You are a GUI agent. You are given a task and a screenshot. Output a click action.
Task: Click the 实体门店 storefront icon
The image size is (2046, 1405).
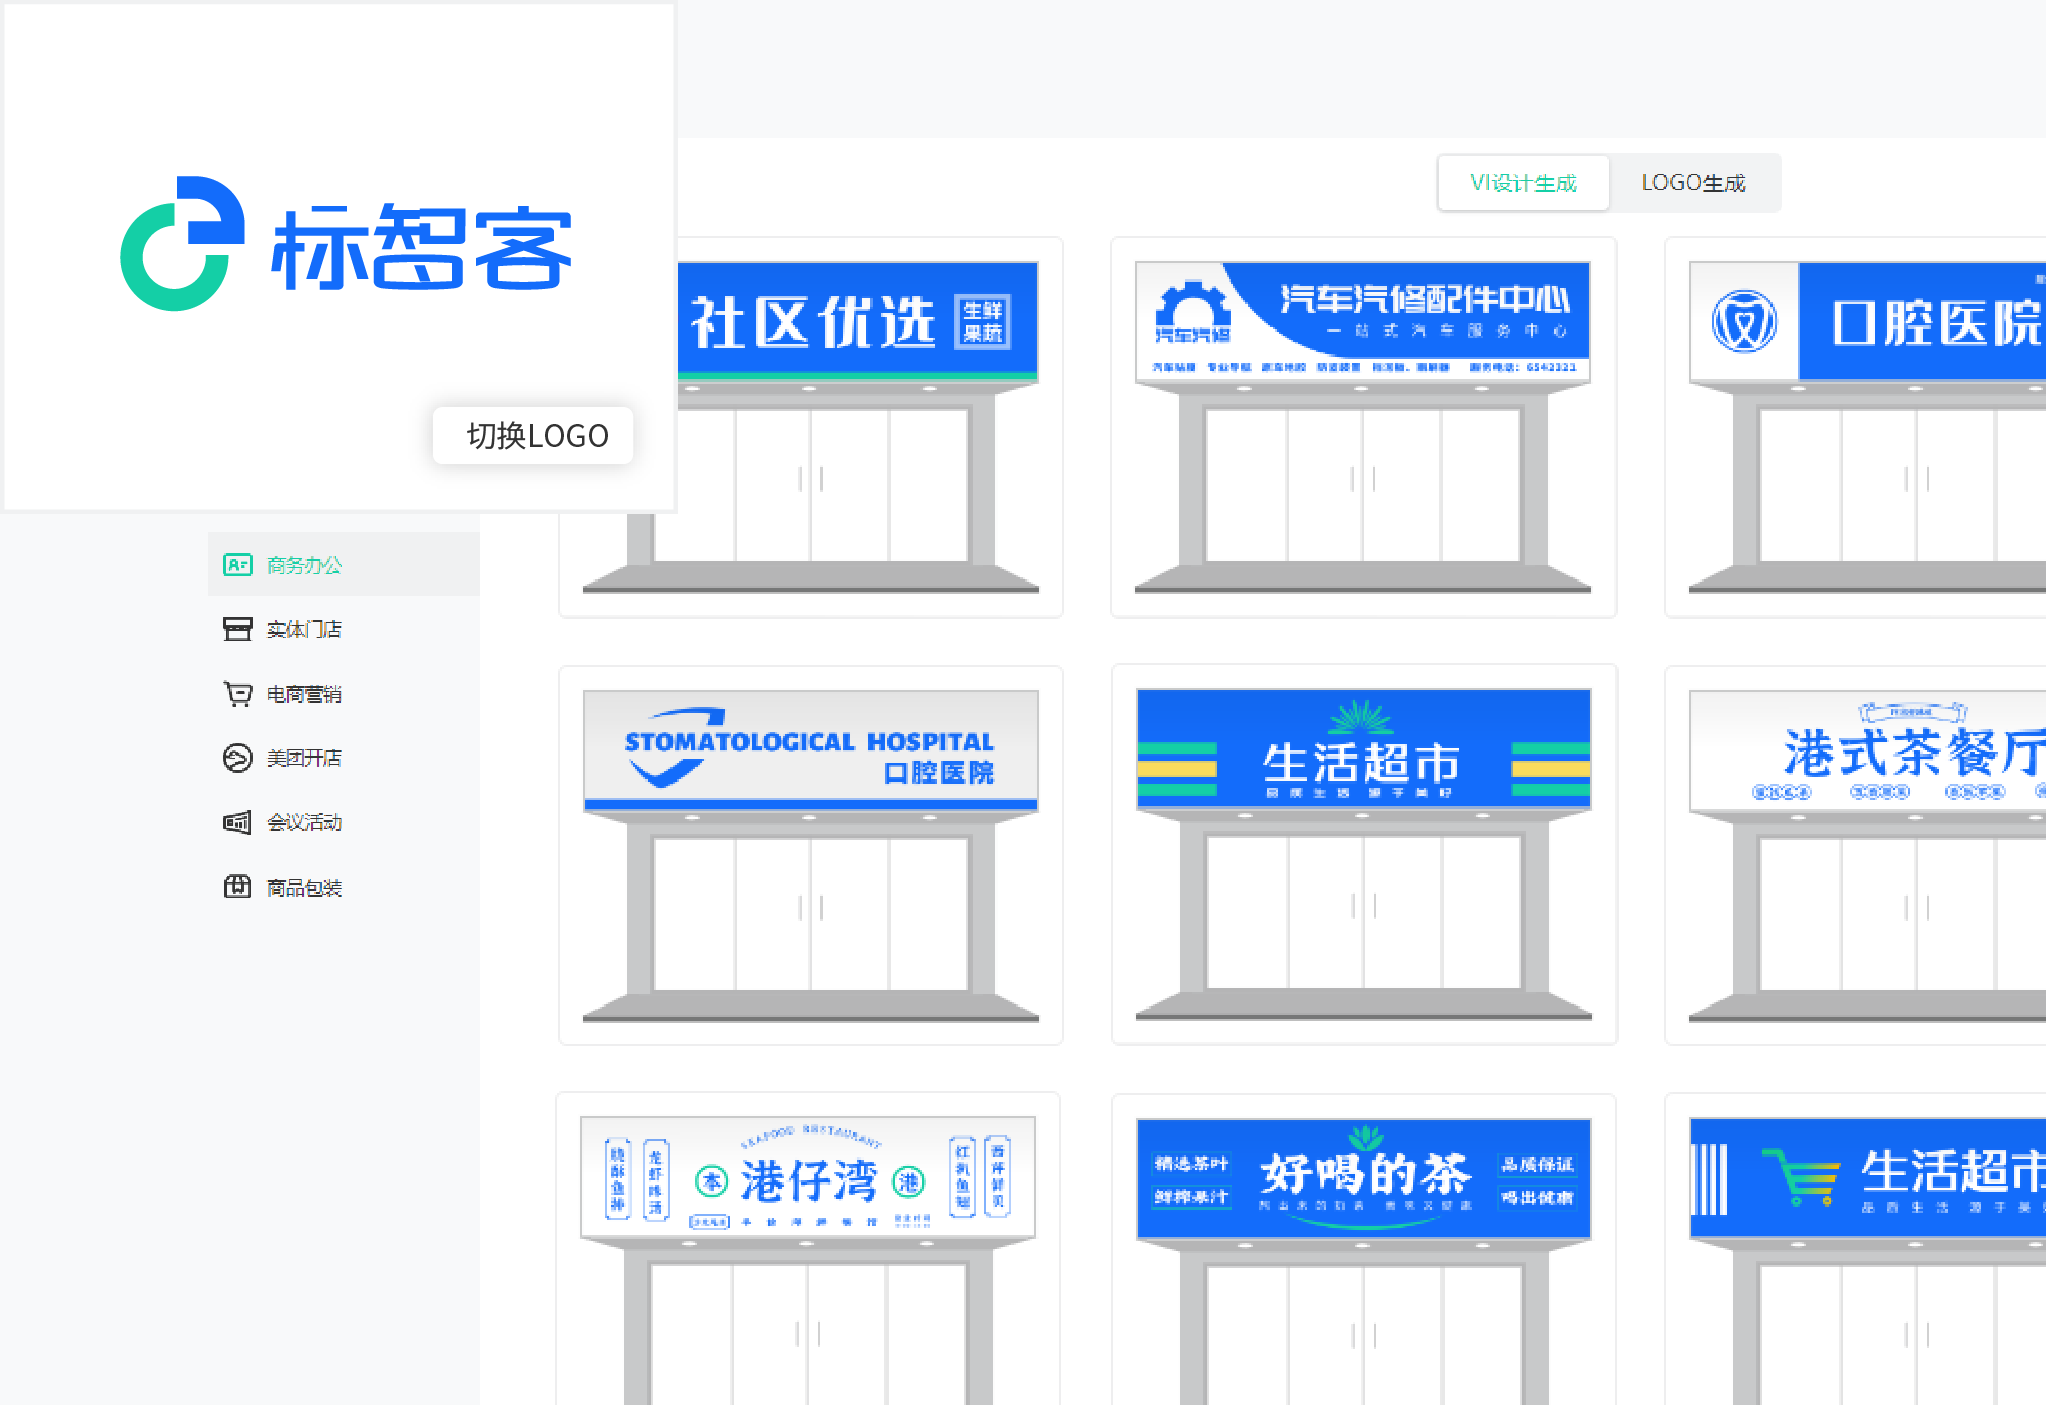coord(237,629)
